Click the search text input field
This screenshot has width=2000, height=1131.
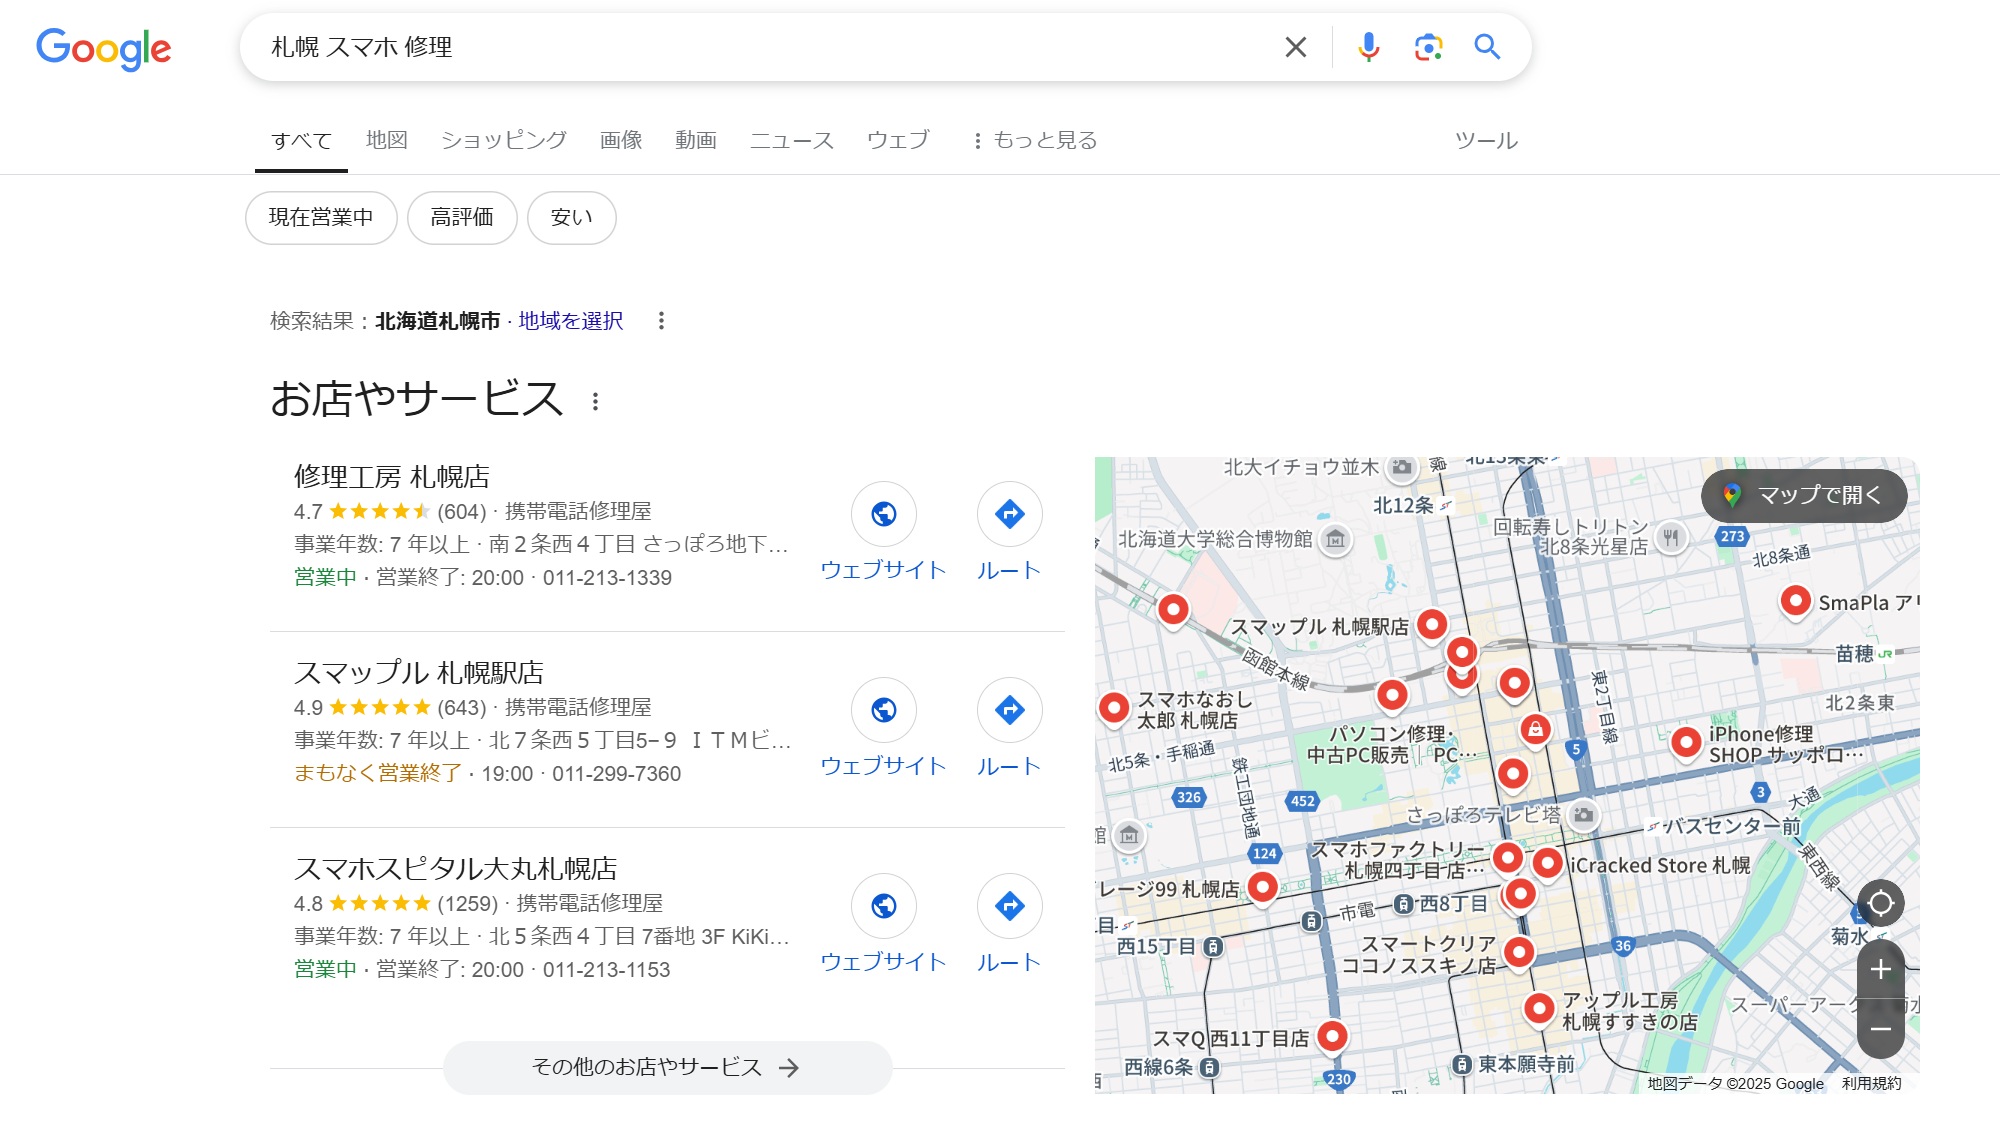[760, 47]
